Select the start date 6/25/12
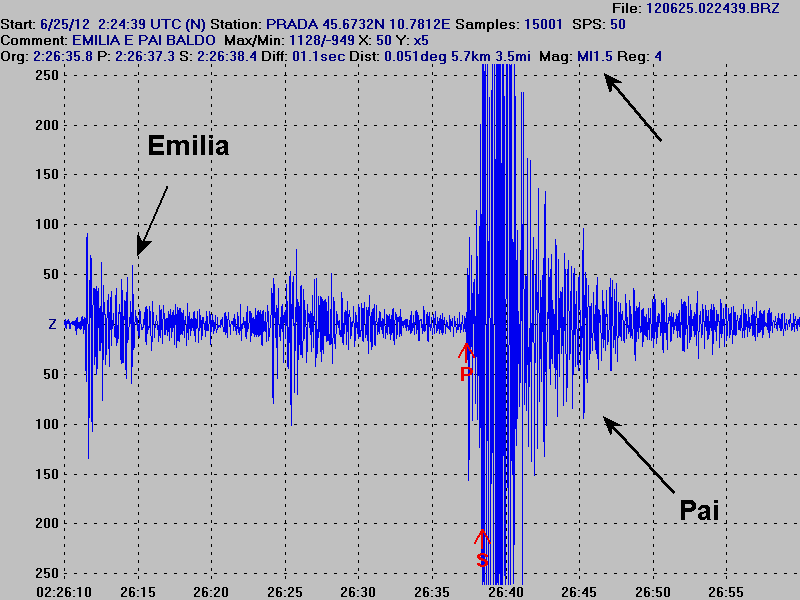Screen dimensions: 800x600 tap(65, 24)
